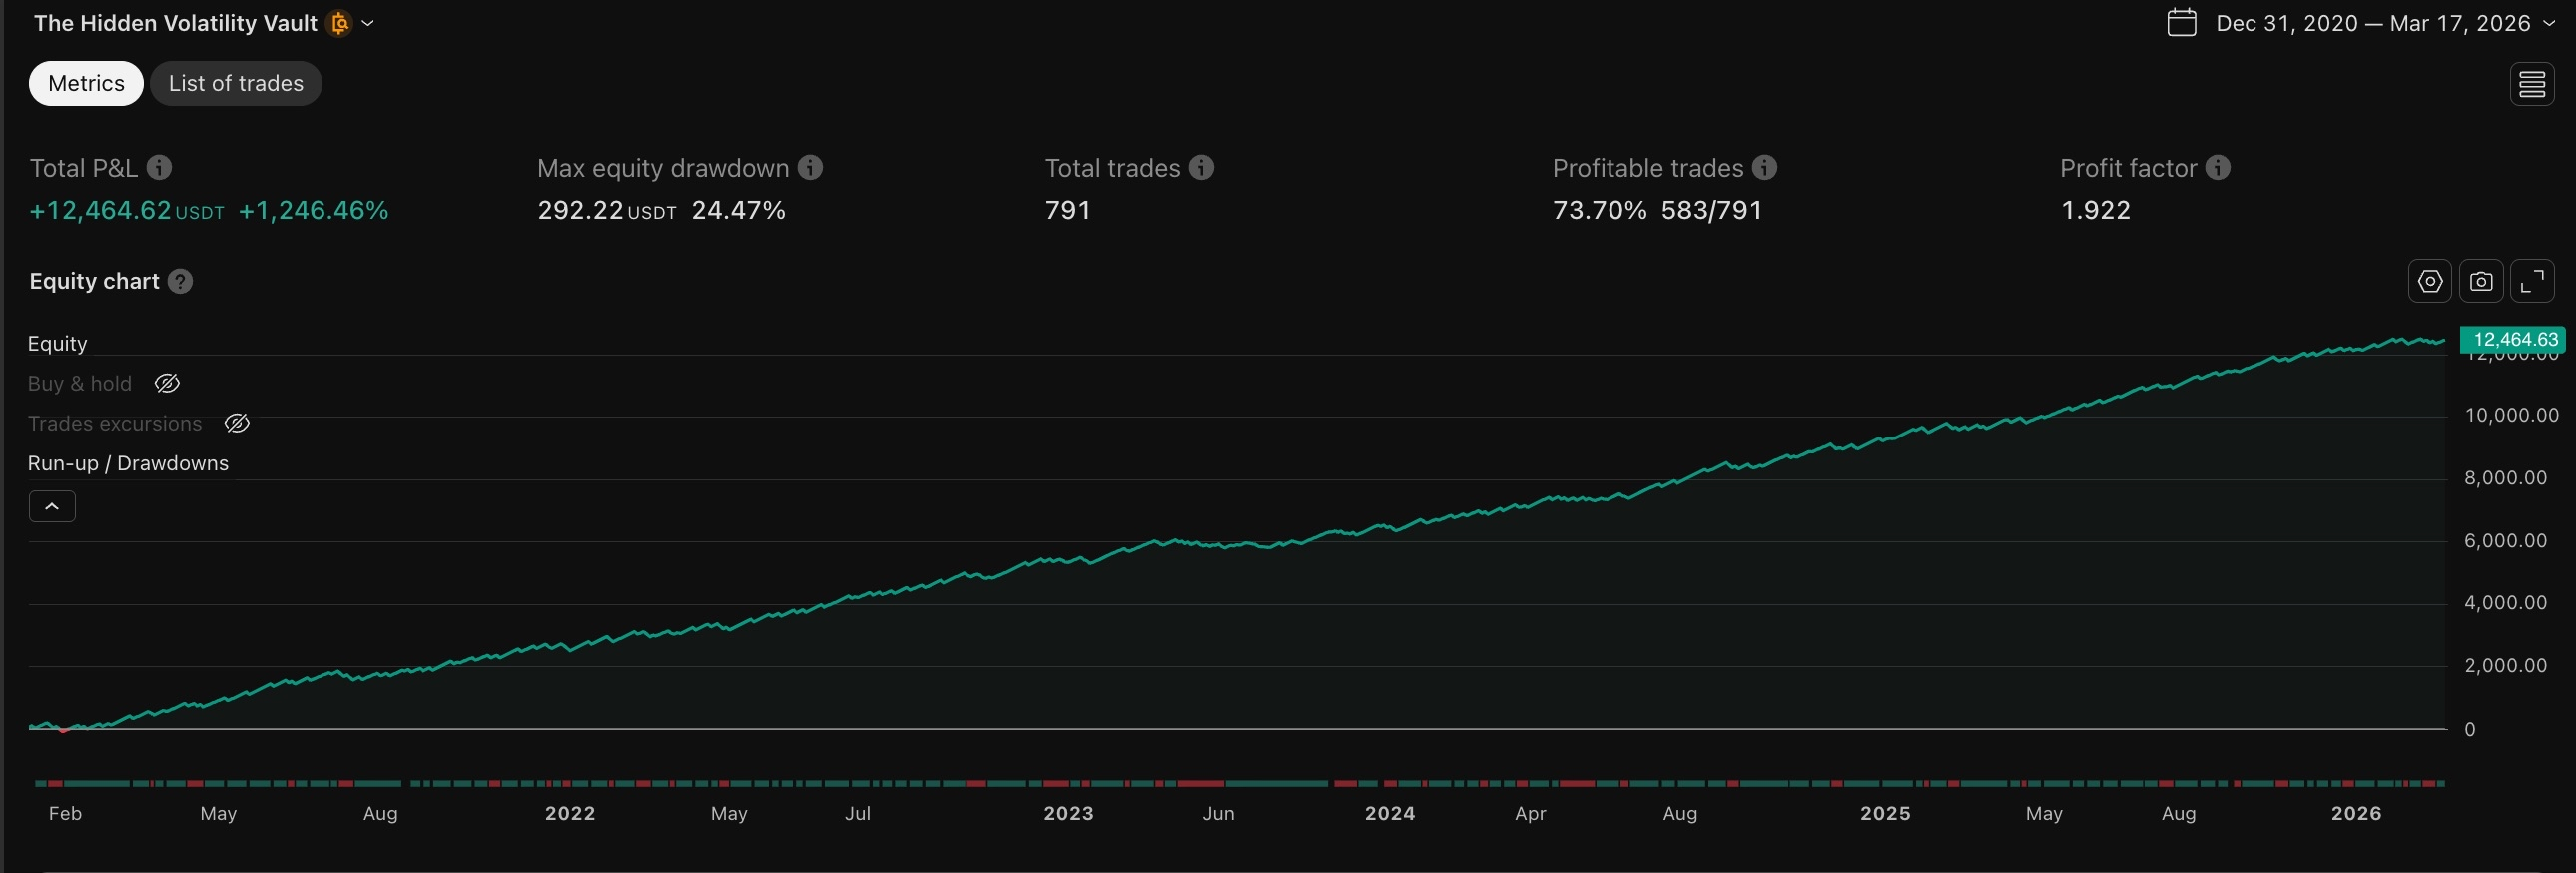Show info for Profitable trades
The height and width of the screenshot is (873, 2576).
click(x=1764, y=167)
